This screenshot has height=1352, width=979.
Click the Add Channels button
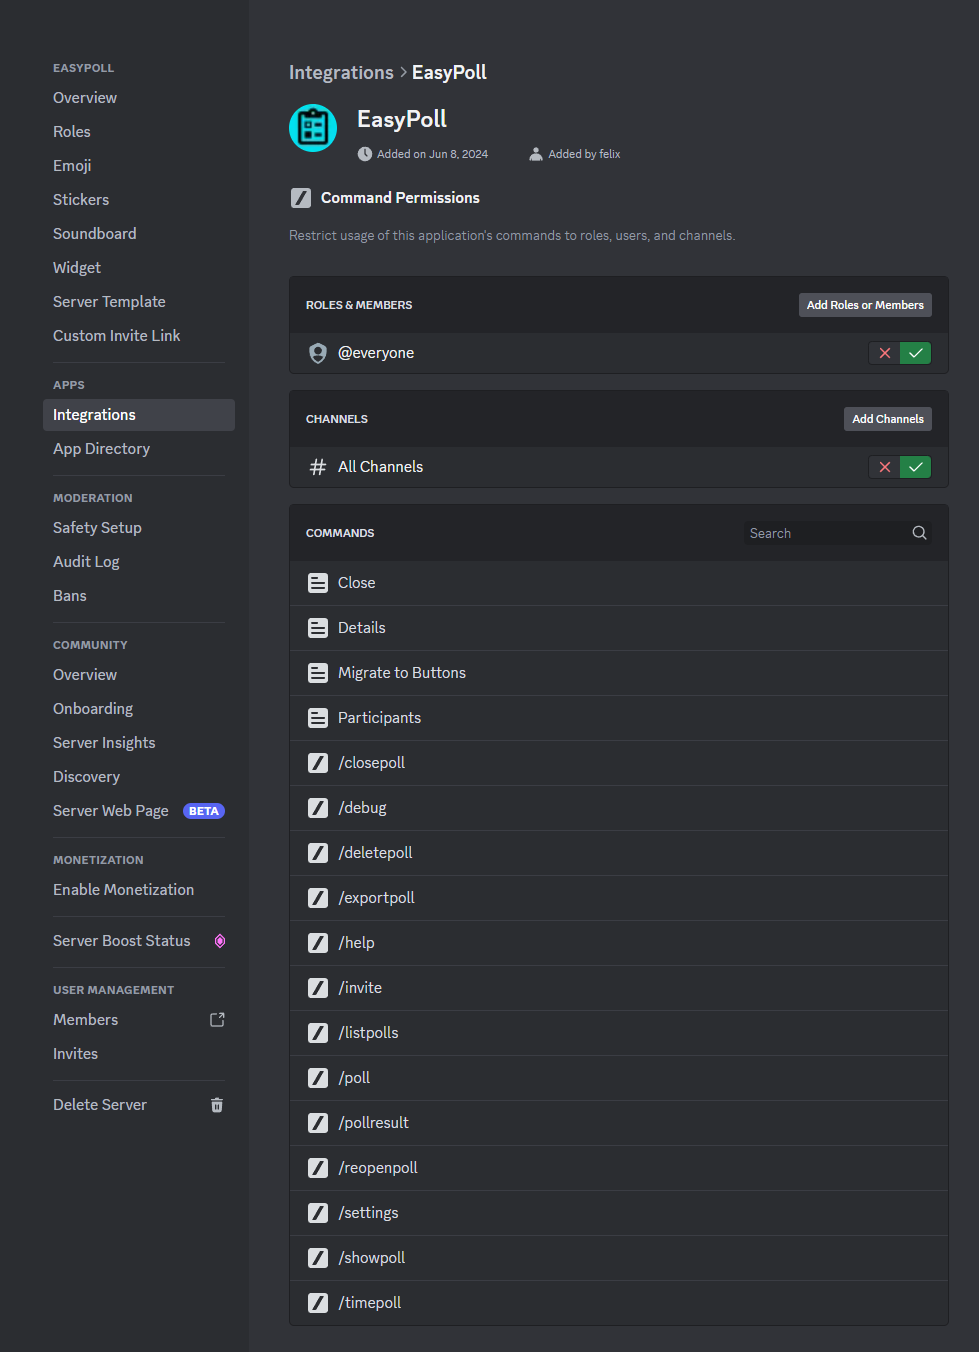click(x=887, y=418)
